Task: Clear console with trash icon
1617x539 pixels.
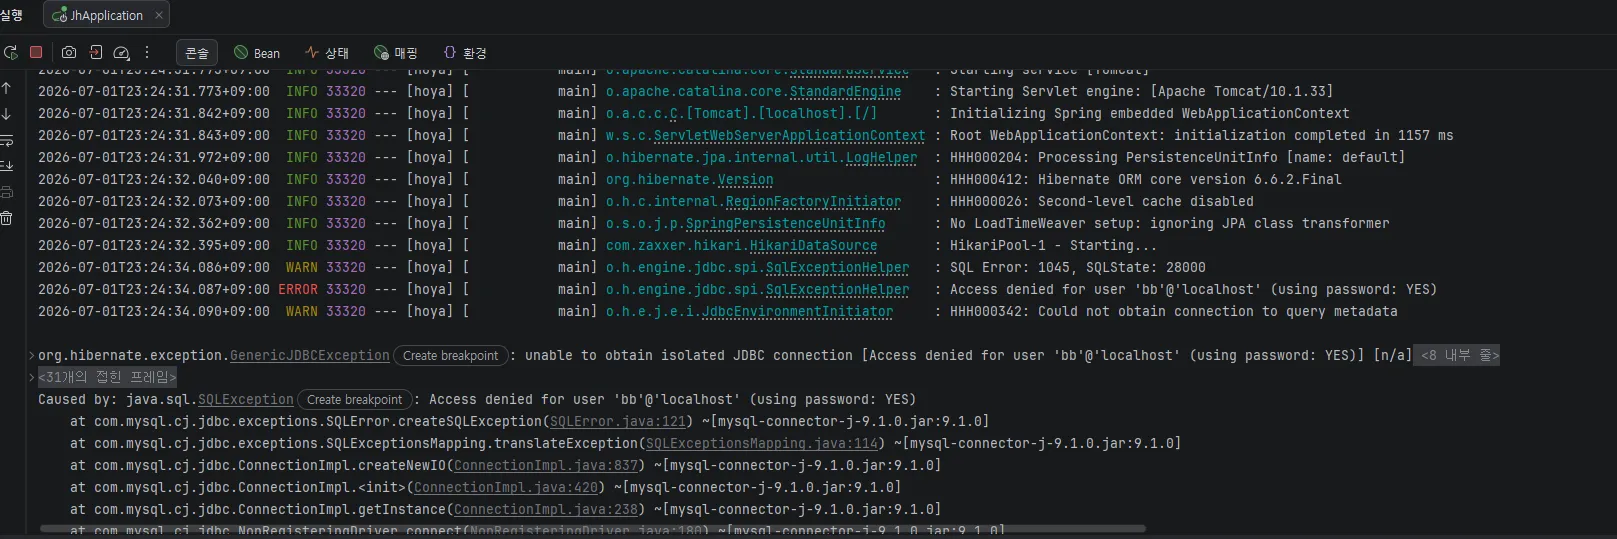Action: coord(7,218)
